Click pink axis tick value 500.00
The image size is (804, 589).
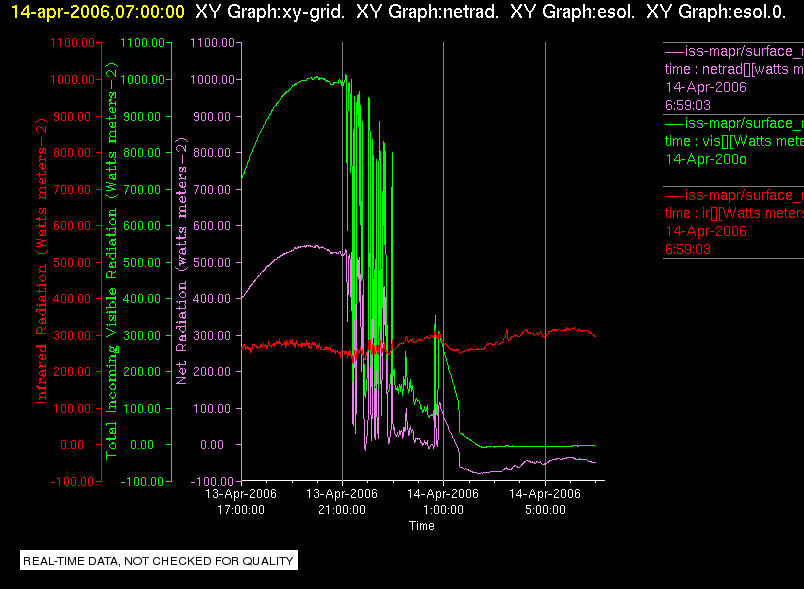pos(212,262)
